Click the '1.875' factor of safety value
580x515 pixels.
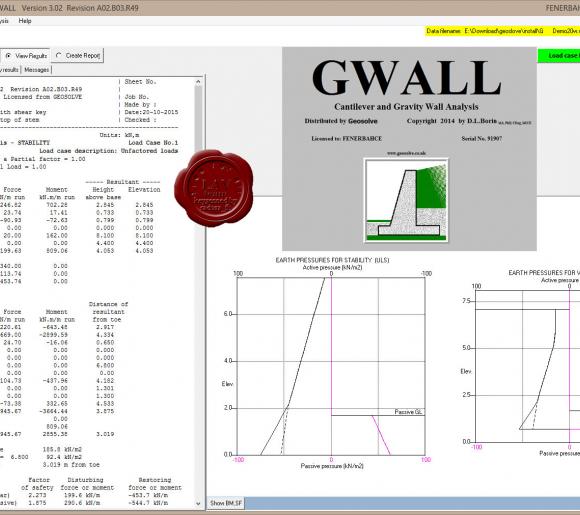37,503
